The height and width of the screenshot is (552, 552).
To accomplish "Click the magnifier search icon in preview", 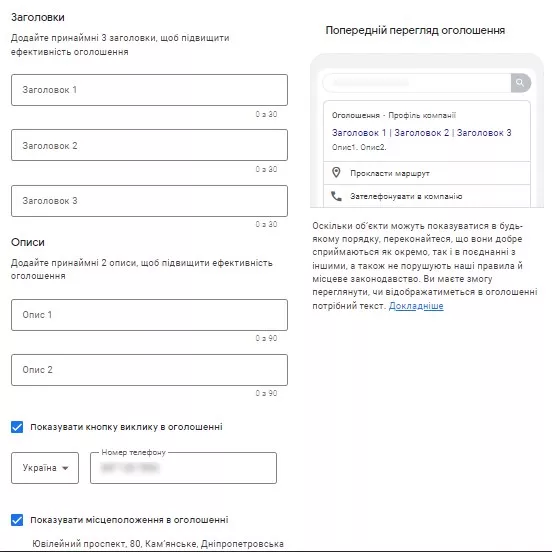I will pyautogui.click(x=520, y=83).
